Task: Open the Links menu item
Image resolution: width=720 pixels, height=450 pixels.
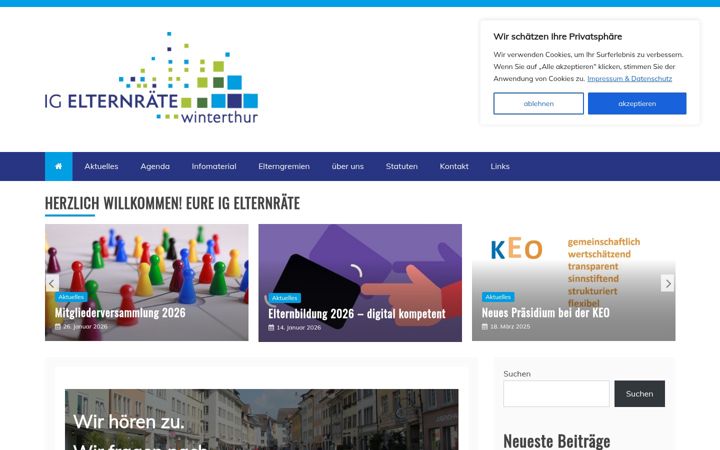Action: [500, 166]
